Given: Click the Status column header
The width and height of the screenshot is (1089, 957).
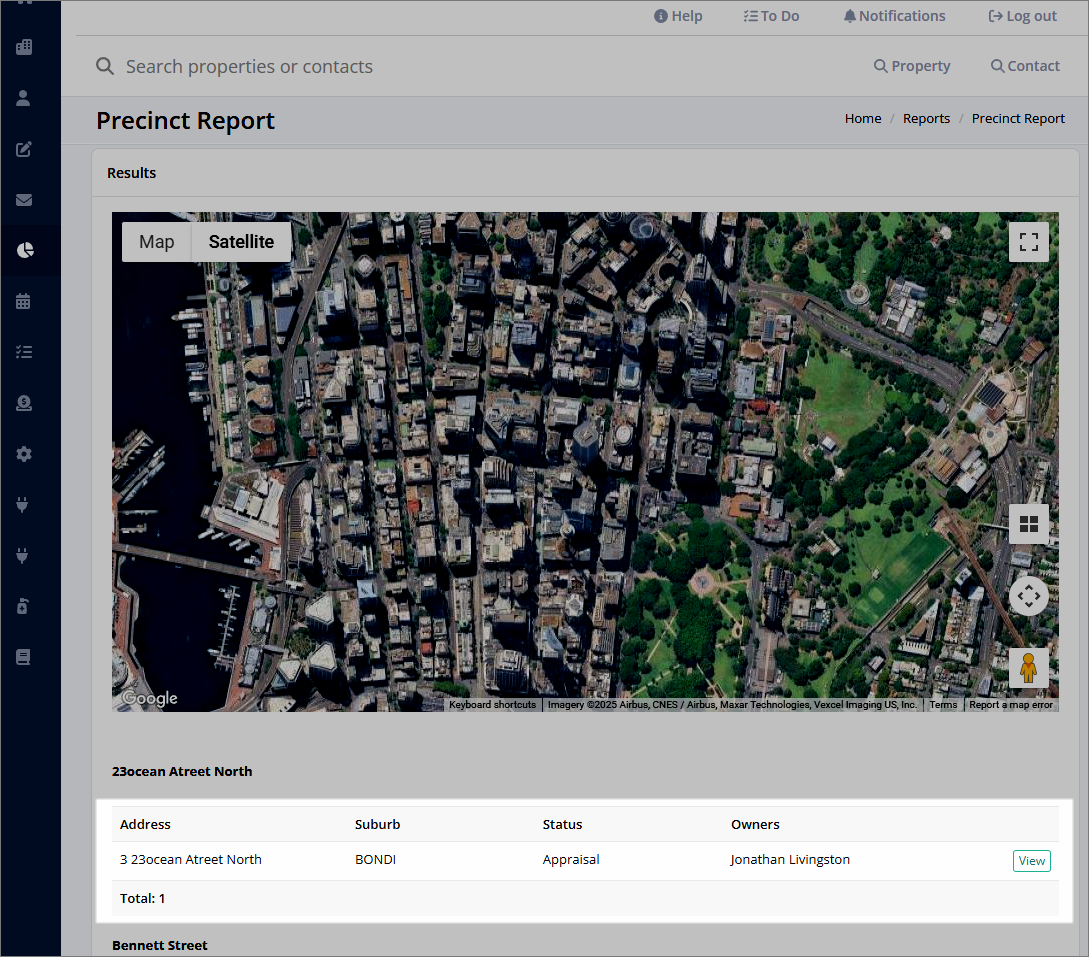Looking at the screenshot, I should click(x=562, y=824).
